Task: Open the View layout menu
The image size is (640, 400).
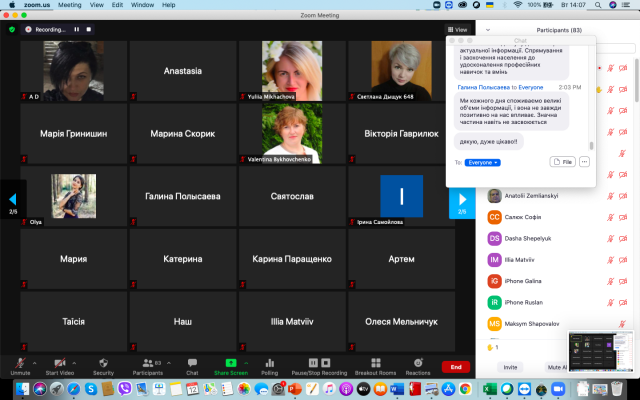Action: click(457, 29)
